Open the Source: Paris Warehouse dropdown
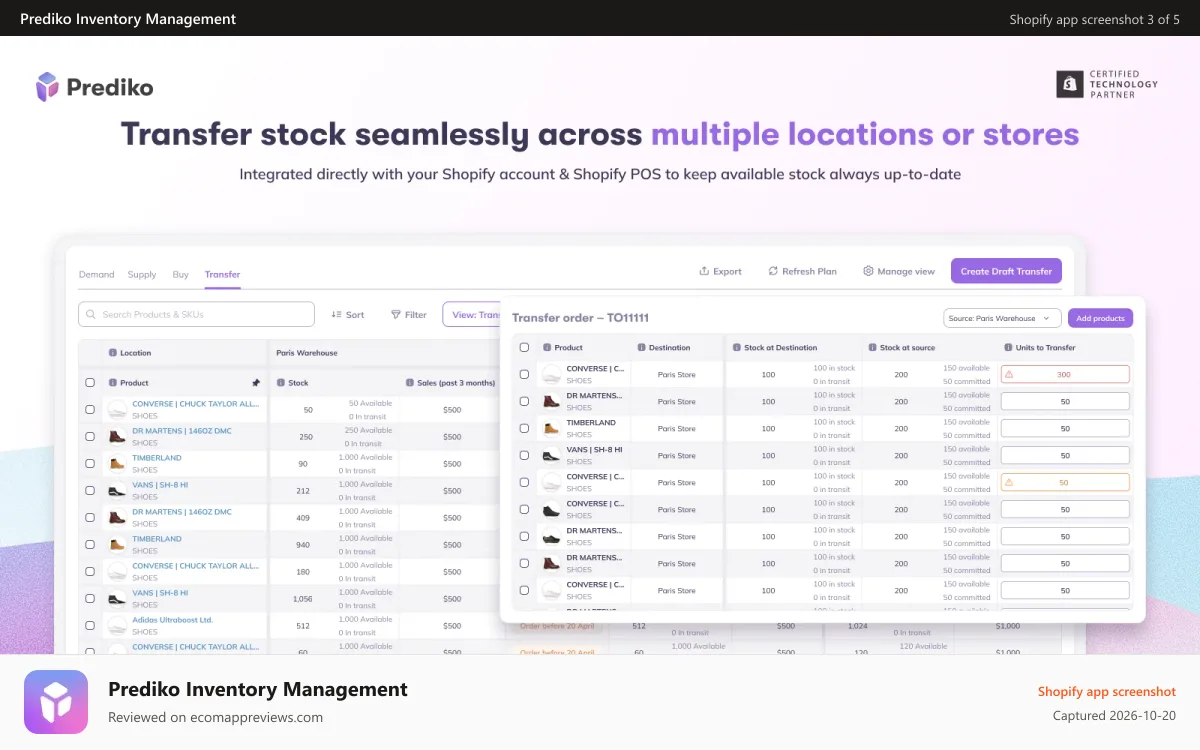 click(x=1002, y=318)
